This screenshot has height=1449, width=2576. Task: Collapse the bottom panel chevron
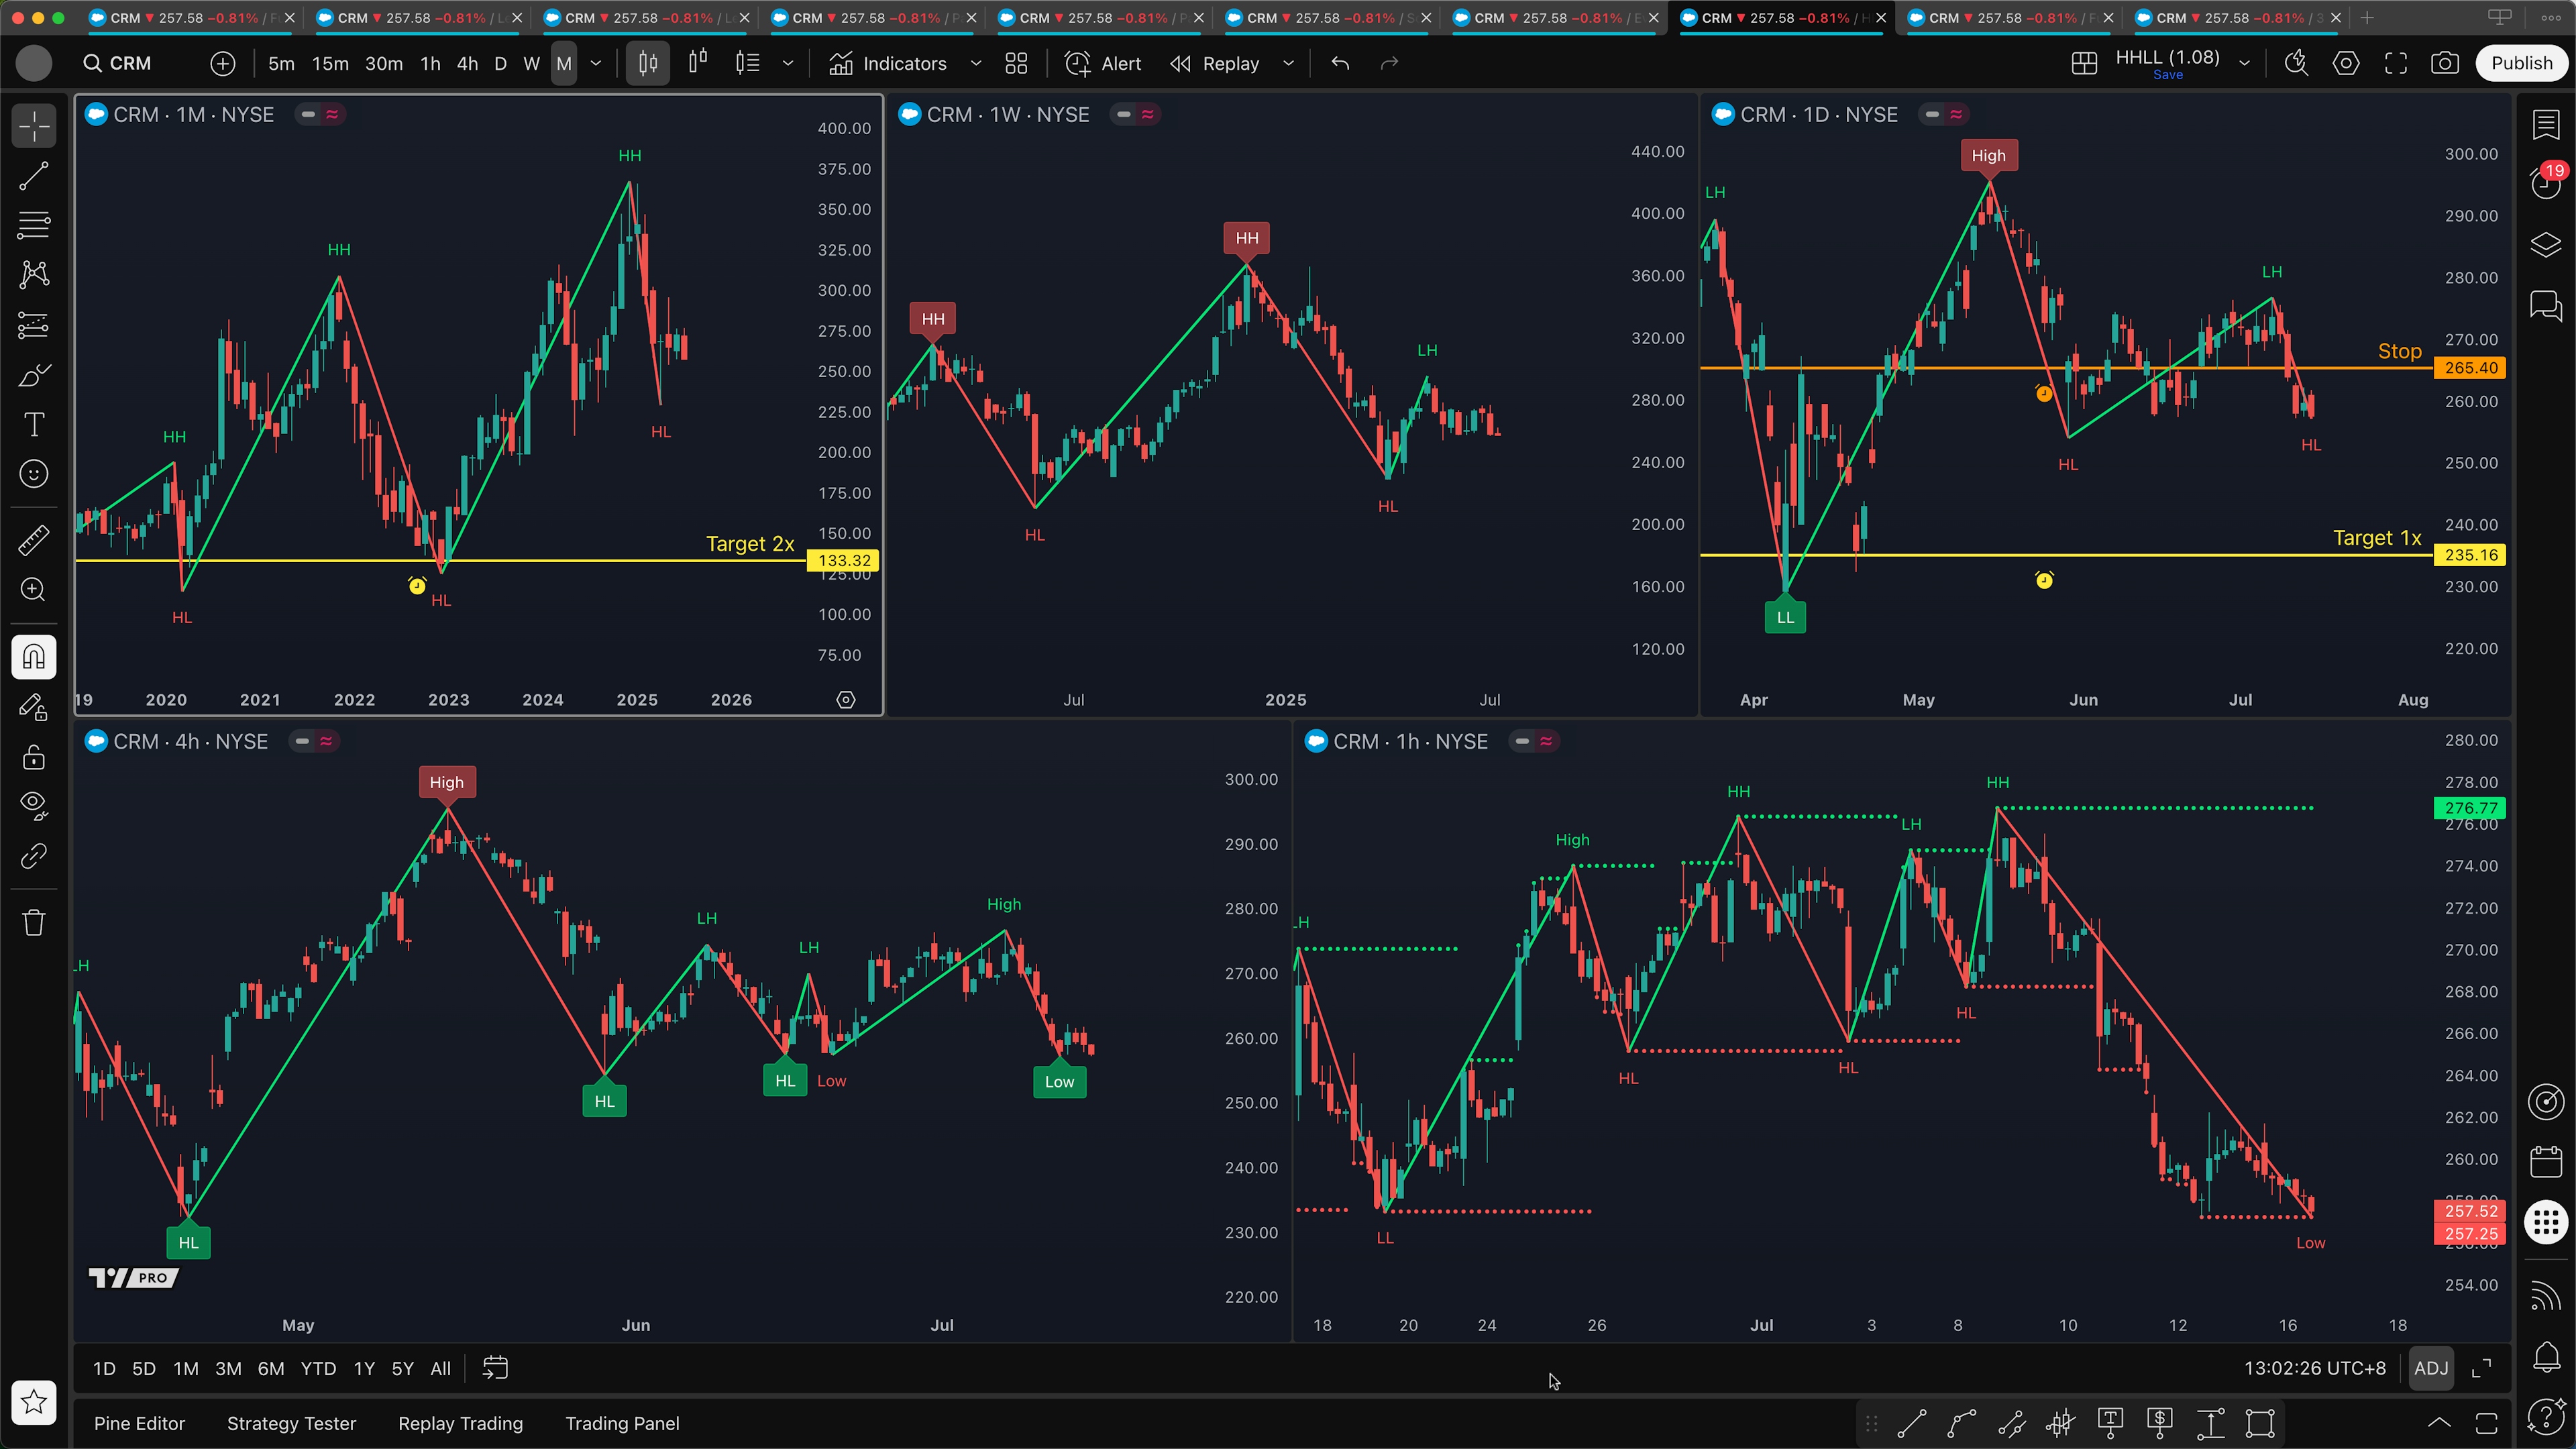(2439, 1423)
